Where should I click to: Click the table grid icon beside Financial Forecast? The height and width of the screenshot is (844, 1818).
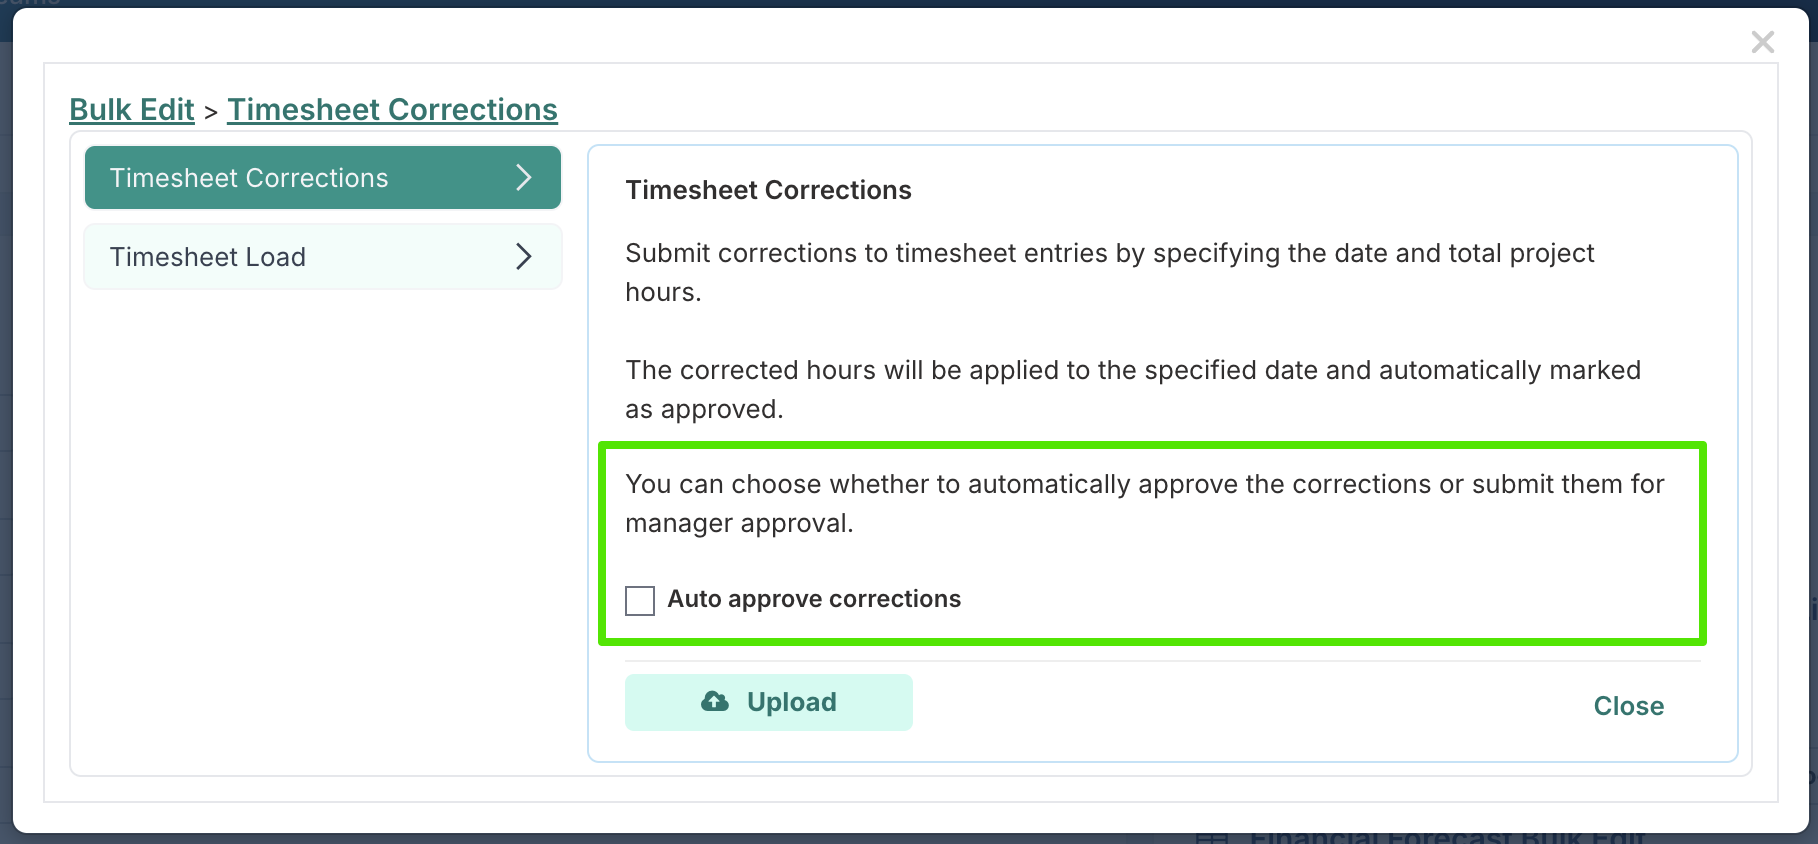tap(1212, 837)
